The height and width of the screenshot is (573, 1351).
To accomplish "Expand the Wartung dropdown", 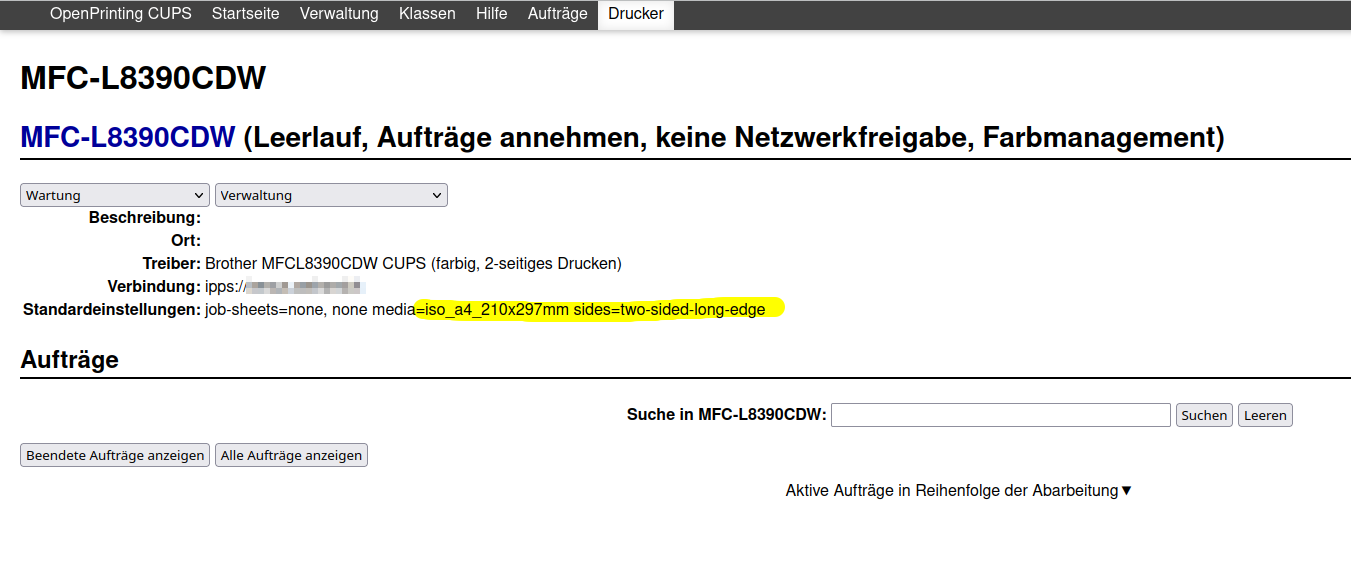I will [115, 195].
